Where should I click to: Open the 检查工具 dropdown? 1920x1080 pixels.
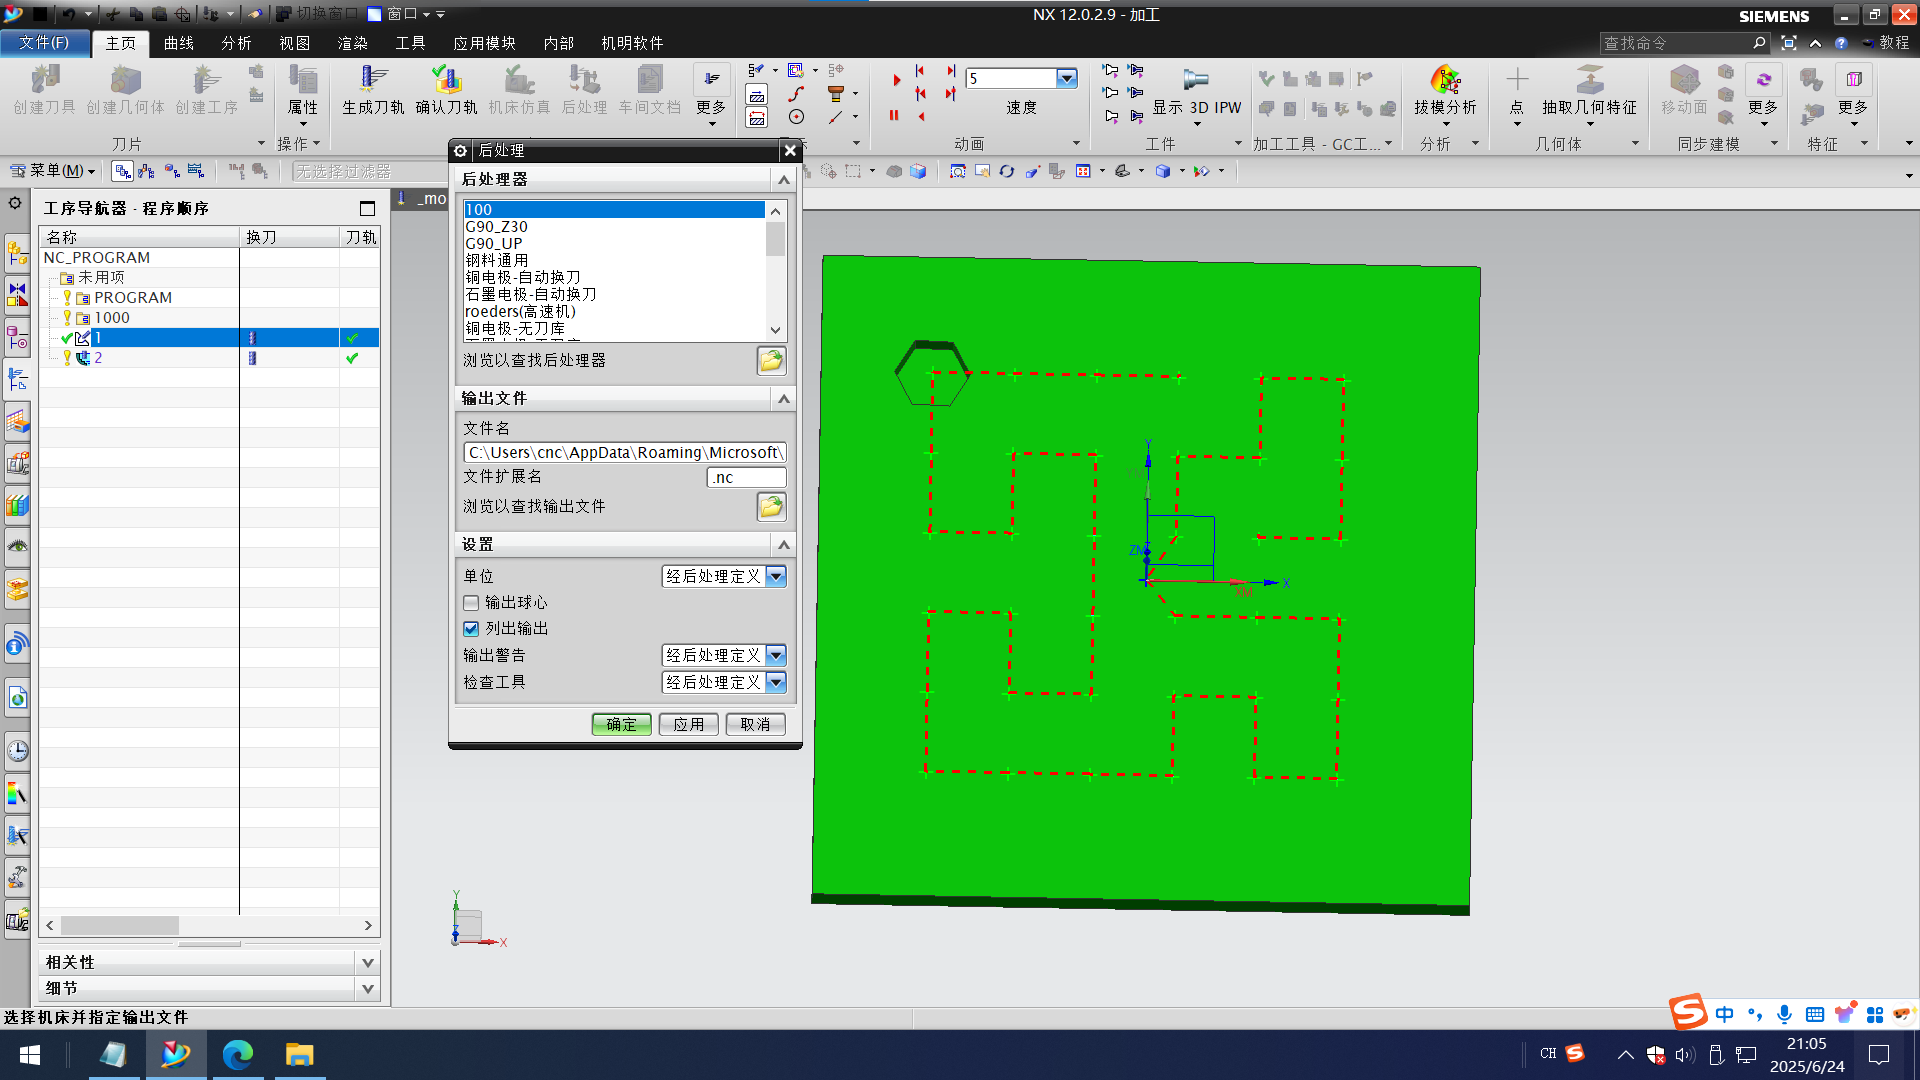[x=776, y=683]
